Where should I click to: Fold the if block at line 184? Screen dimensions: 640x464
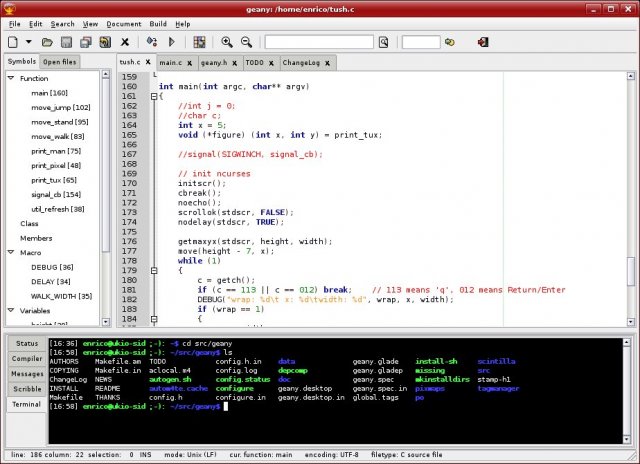[x=154, y=319]
